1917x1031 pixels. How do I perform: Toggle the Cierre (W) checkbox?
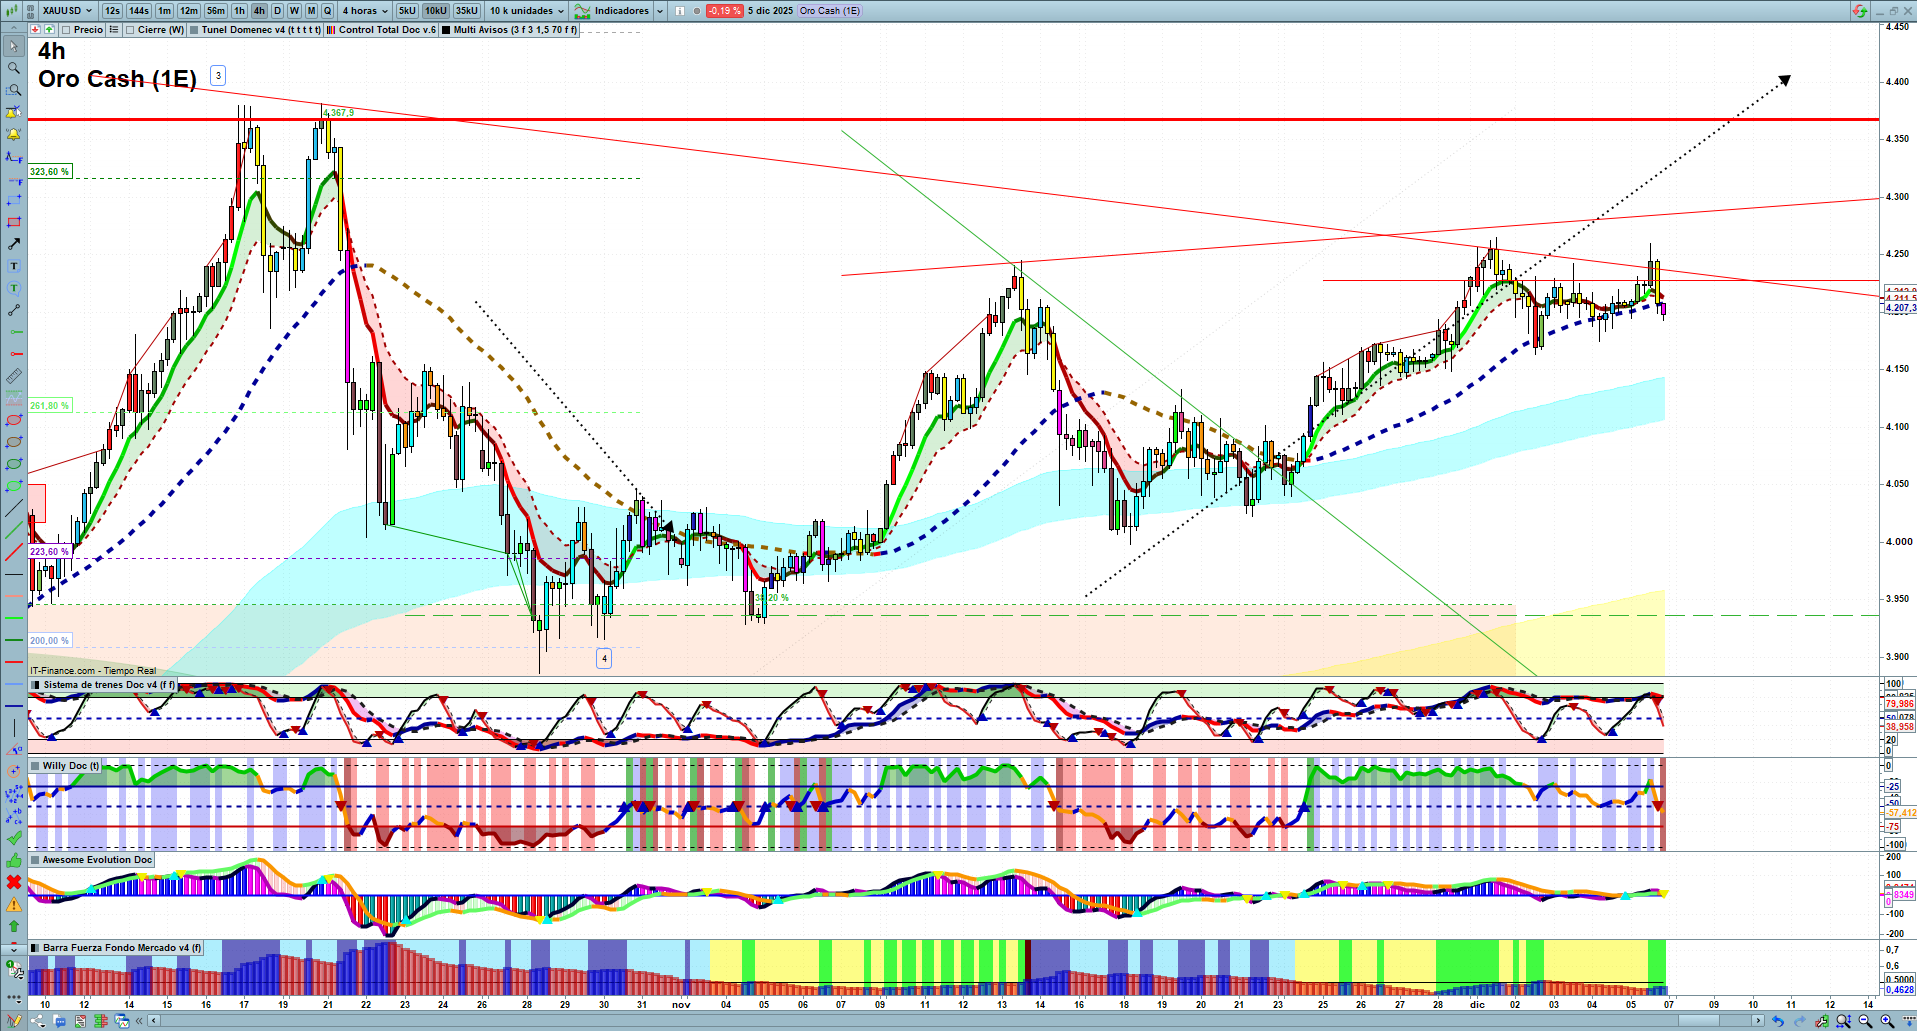(x=130, y=30)
